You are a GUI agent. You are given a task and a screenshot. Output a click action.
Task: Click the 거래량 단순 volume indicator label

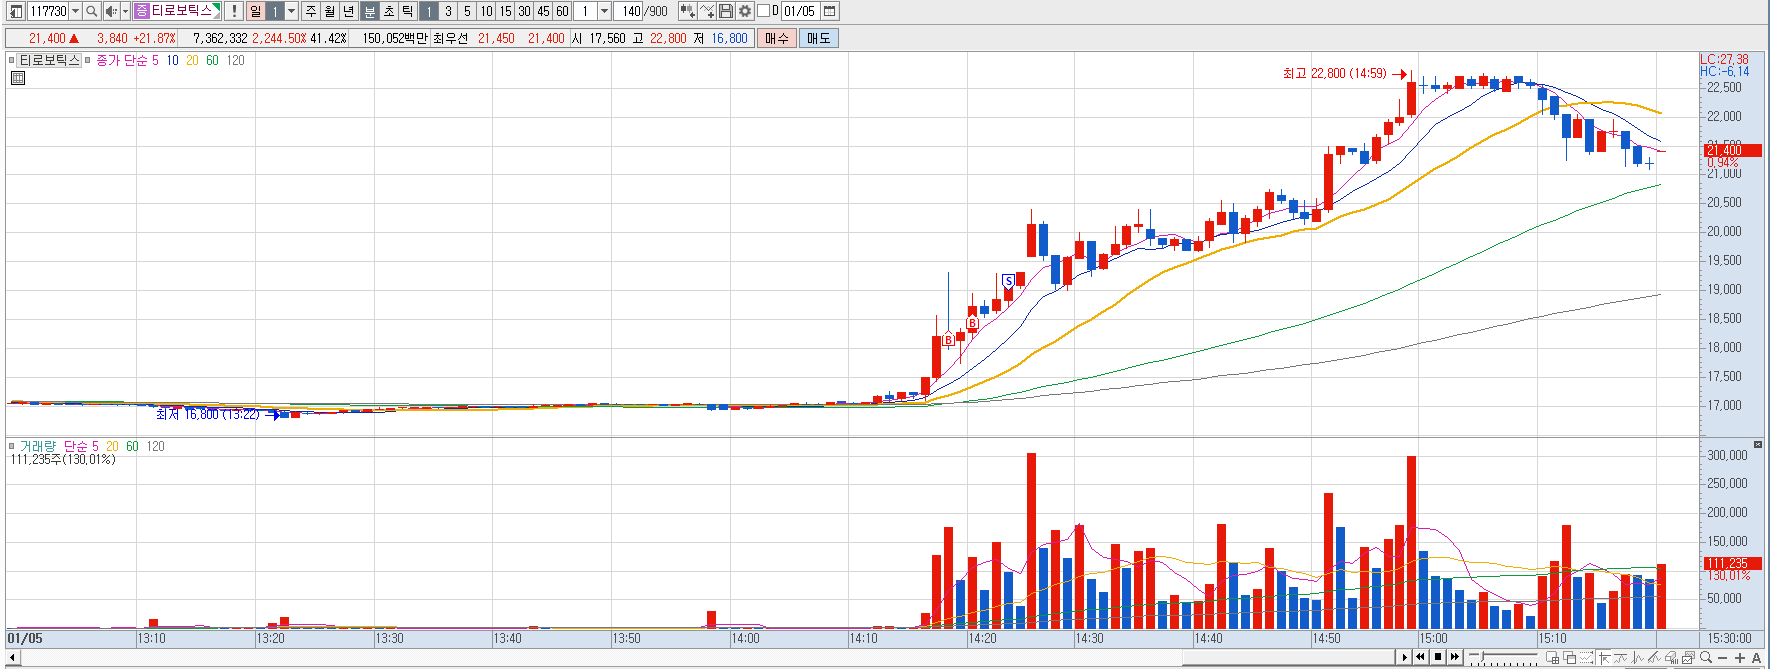pyautogui.click(x=53, y=446)
